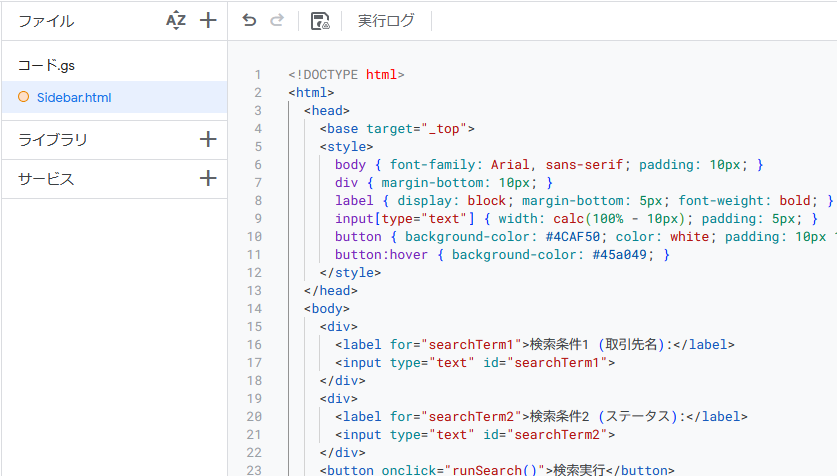Add a new file with plus icon
The image size is (837, 476).
(208, 20)
